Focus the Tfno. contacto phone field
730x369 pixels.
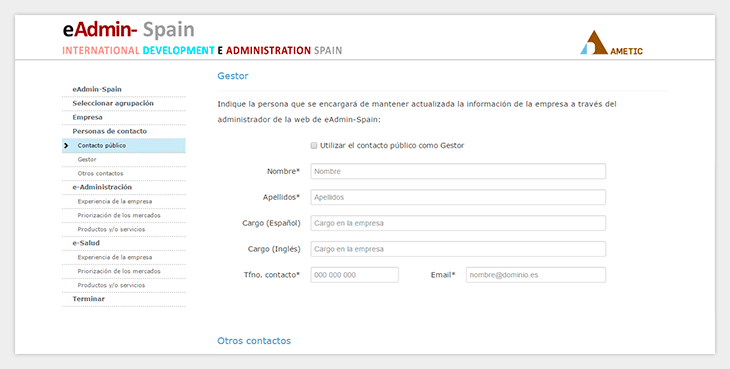pyautogui.click(x=355, y=275)
